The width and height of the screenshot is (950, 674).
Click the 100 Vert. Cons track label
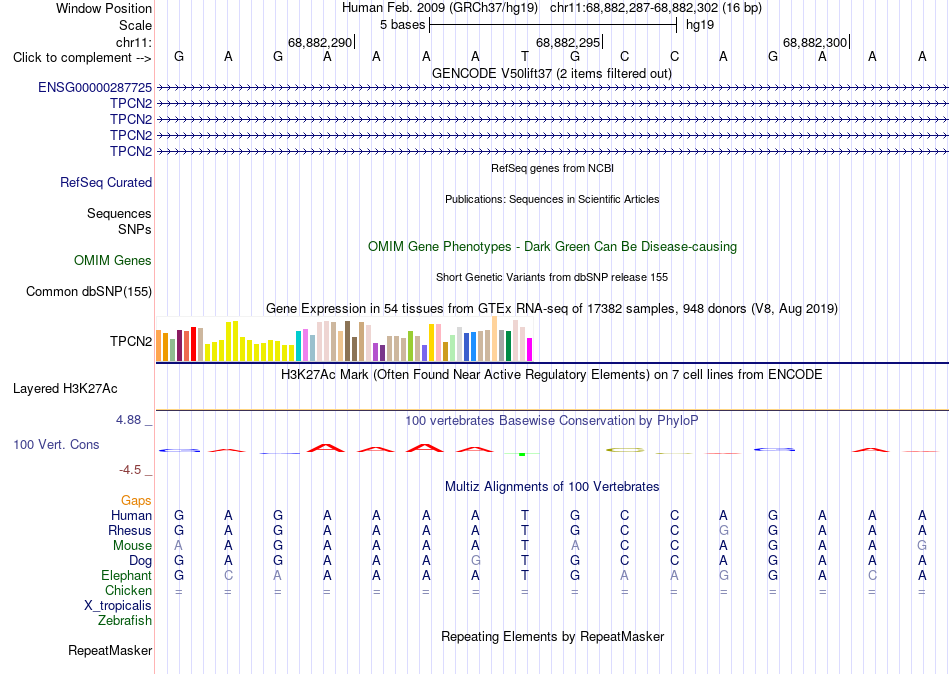(56, 445)
